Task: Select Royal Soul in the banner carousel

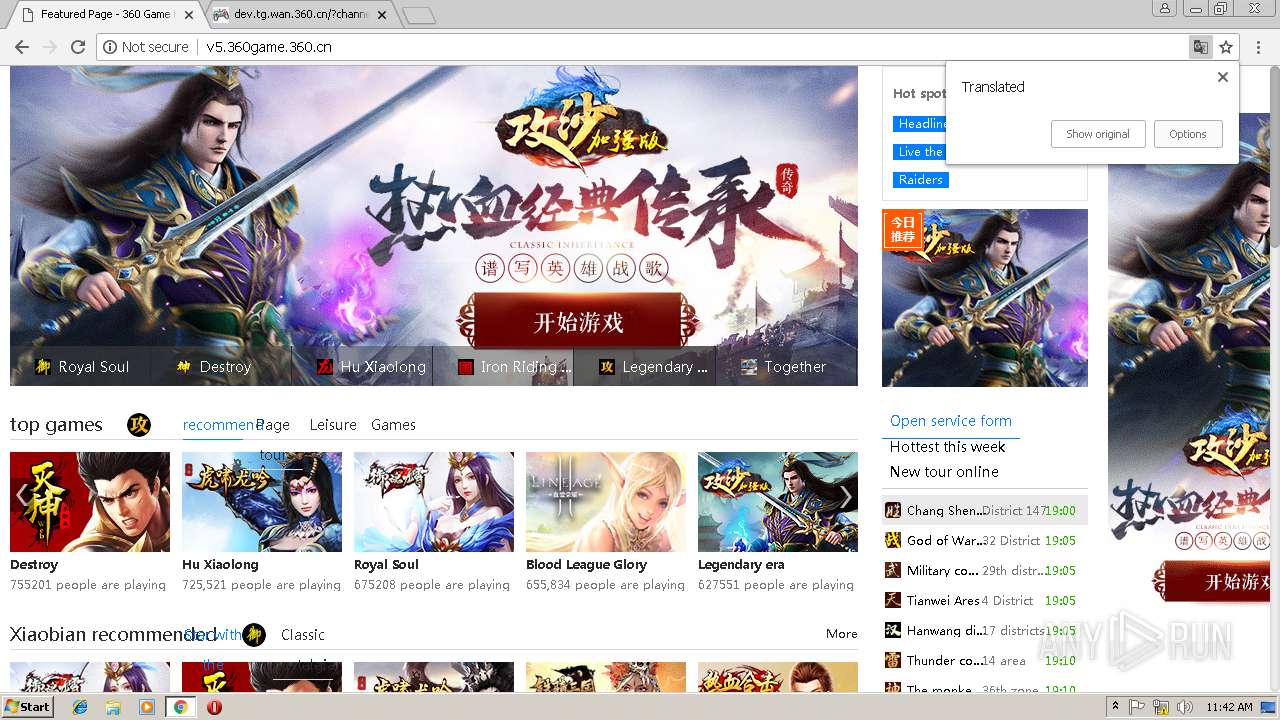Action: pos(82,367)
